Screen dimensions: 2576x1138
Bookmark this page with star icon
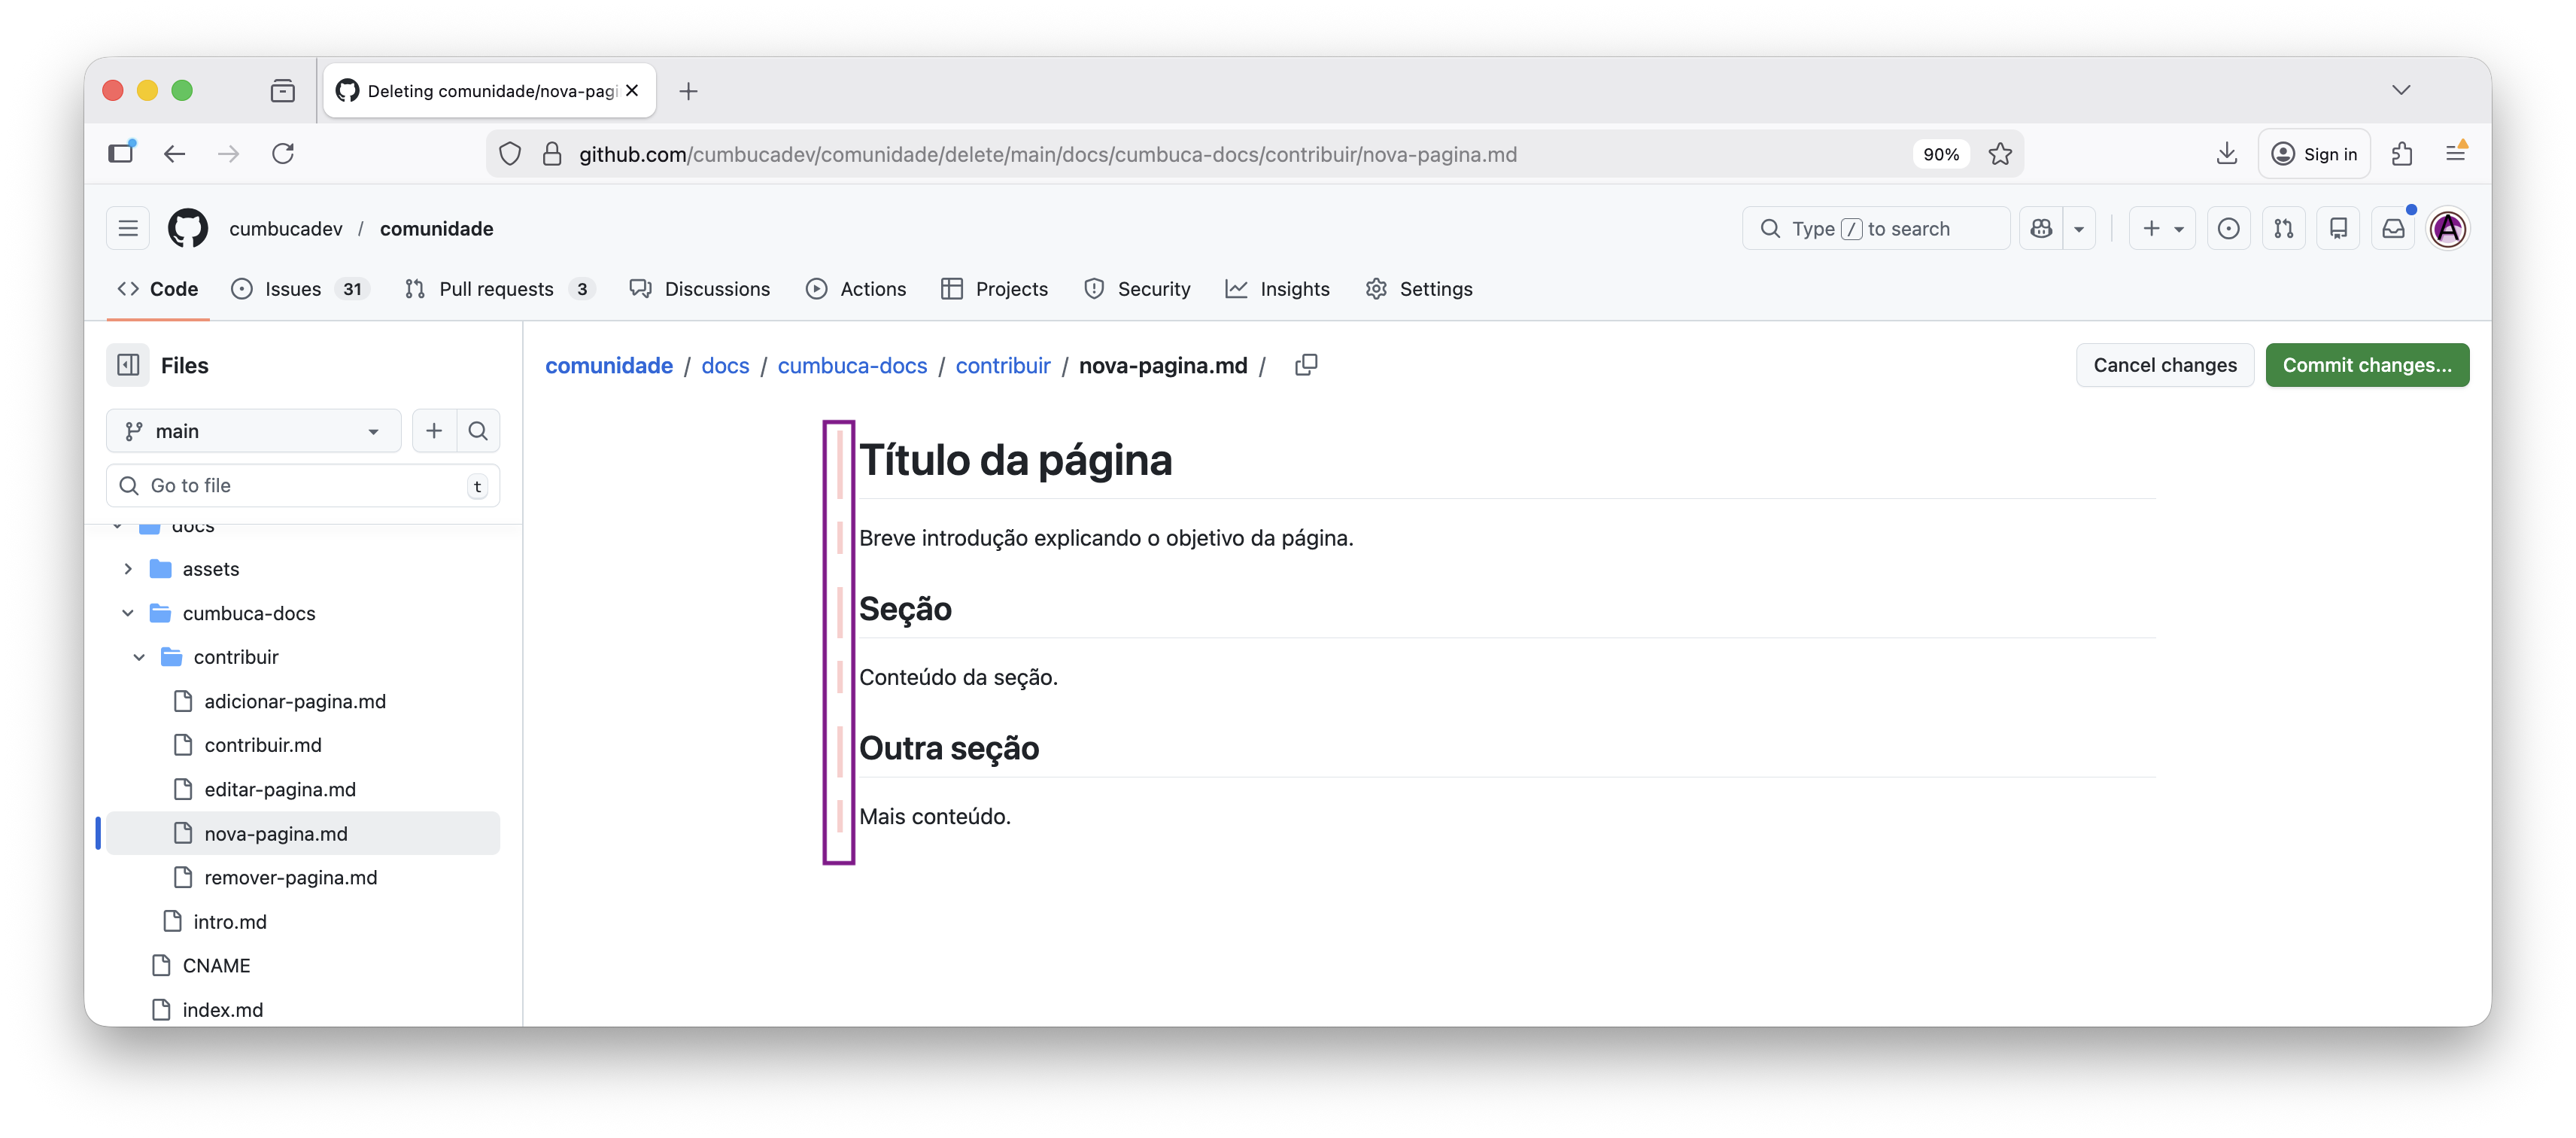pyautogui.click(x=2000, y=154)
